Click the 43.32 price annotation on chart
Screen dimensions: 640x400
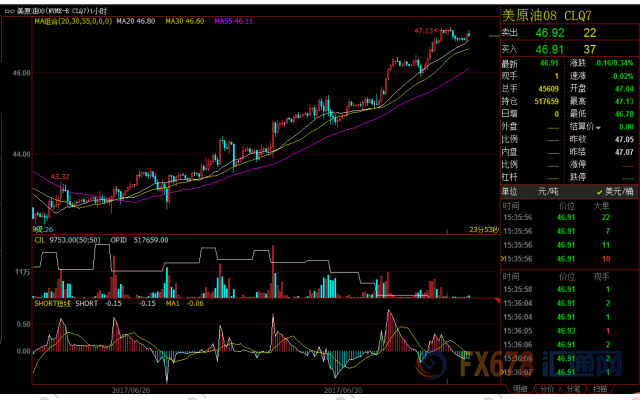click(x=60, y=177)
